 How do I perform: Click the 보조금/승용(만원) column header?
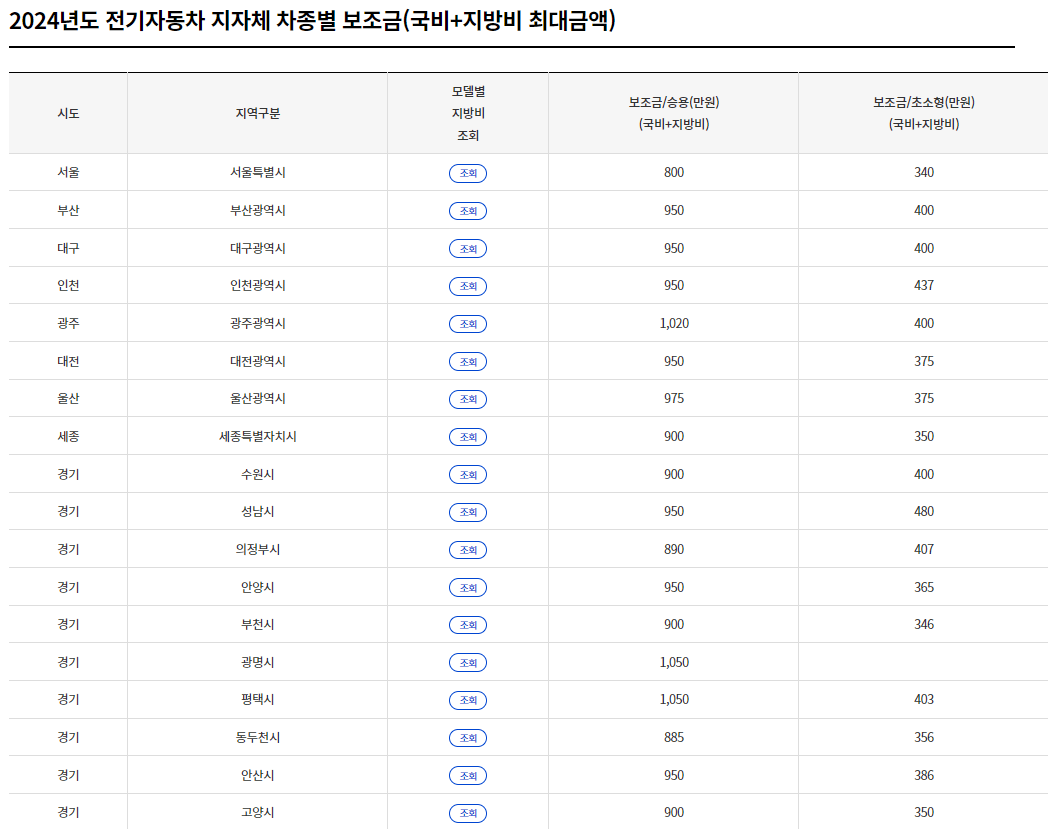coord(670,113)
